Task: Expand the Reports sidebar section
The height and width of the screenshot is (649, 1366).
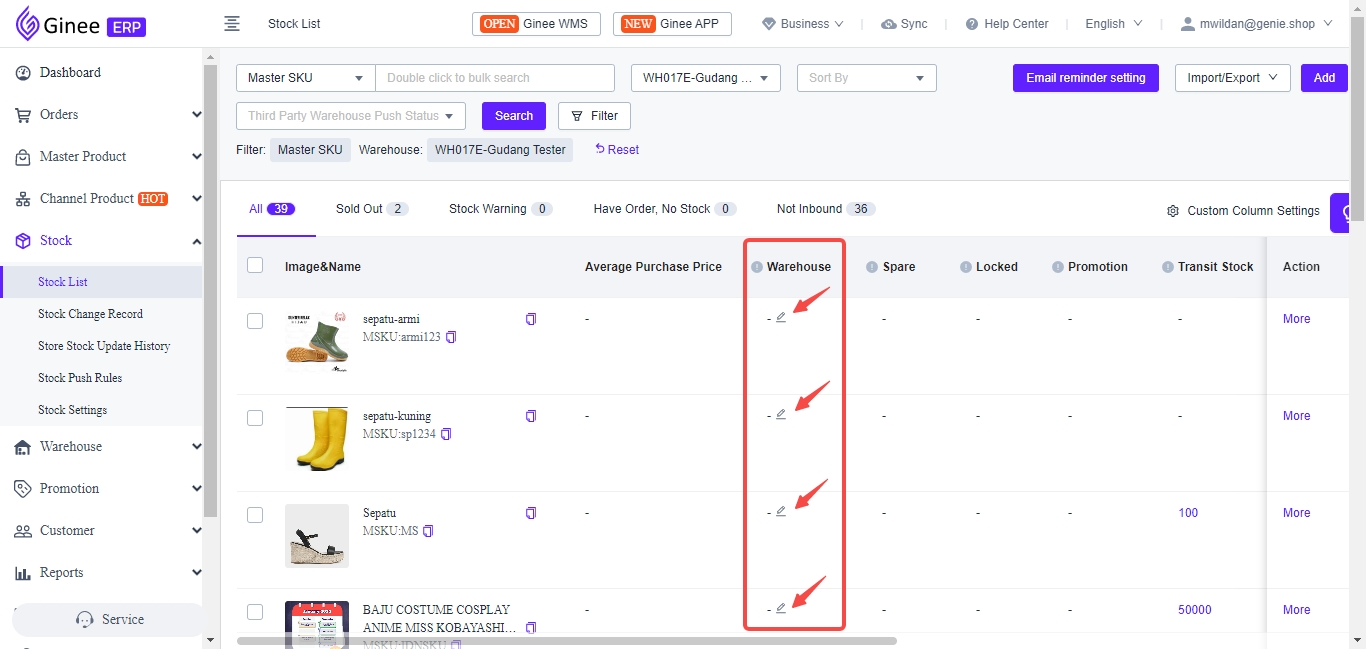Action: pyautogui.click(x=197, y=573)
